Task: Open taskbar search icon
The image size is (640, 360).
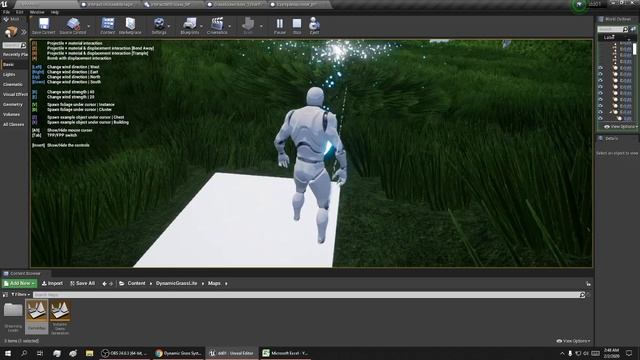Action: (x=24, y=353)
